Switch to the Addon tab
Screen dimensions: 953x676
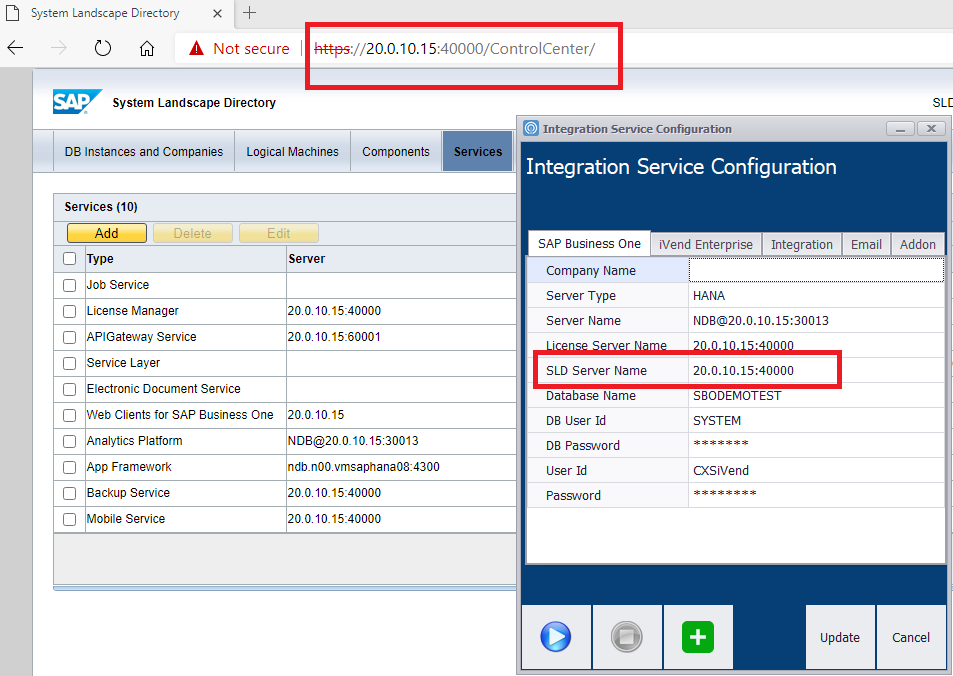[x=918, y=244]
